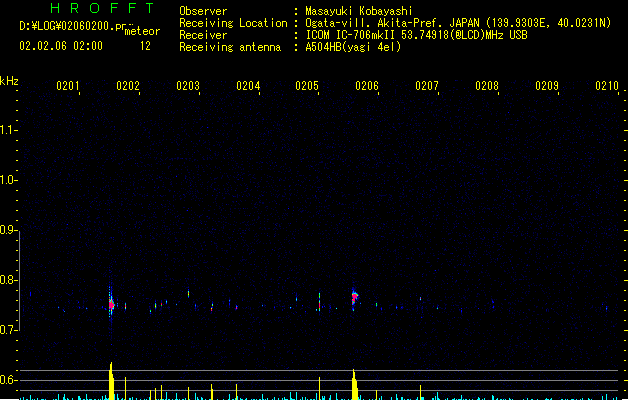
Task: Click the yellow intensity bar near 0206
Action: 354,384
